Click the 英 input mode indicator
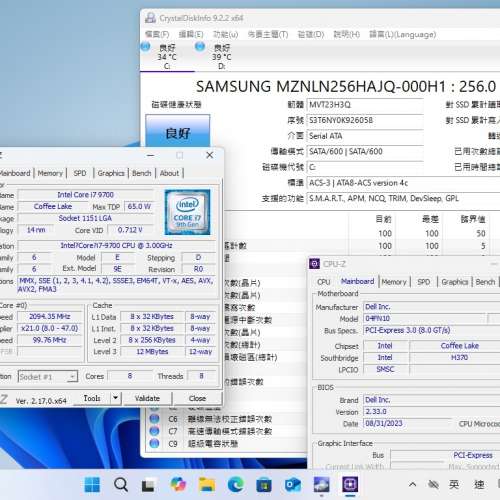 454,484
